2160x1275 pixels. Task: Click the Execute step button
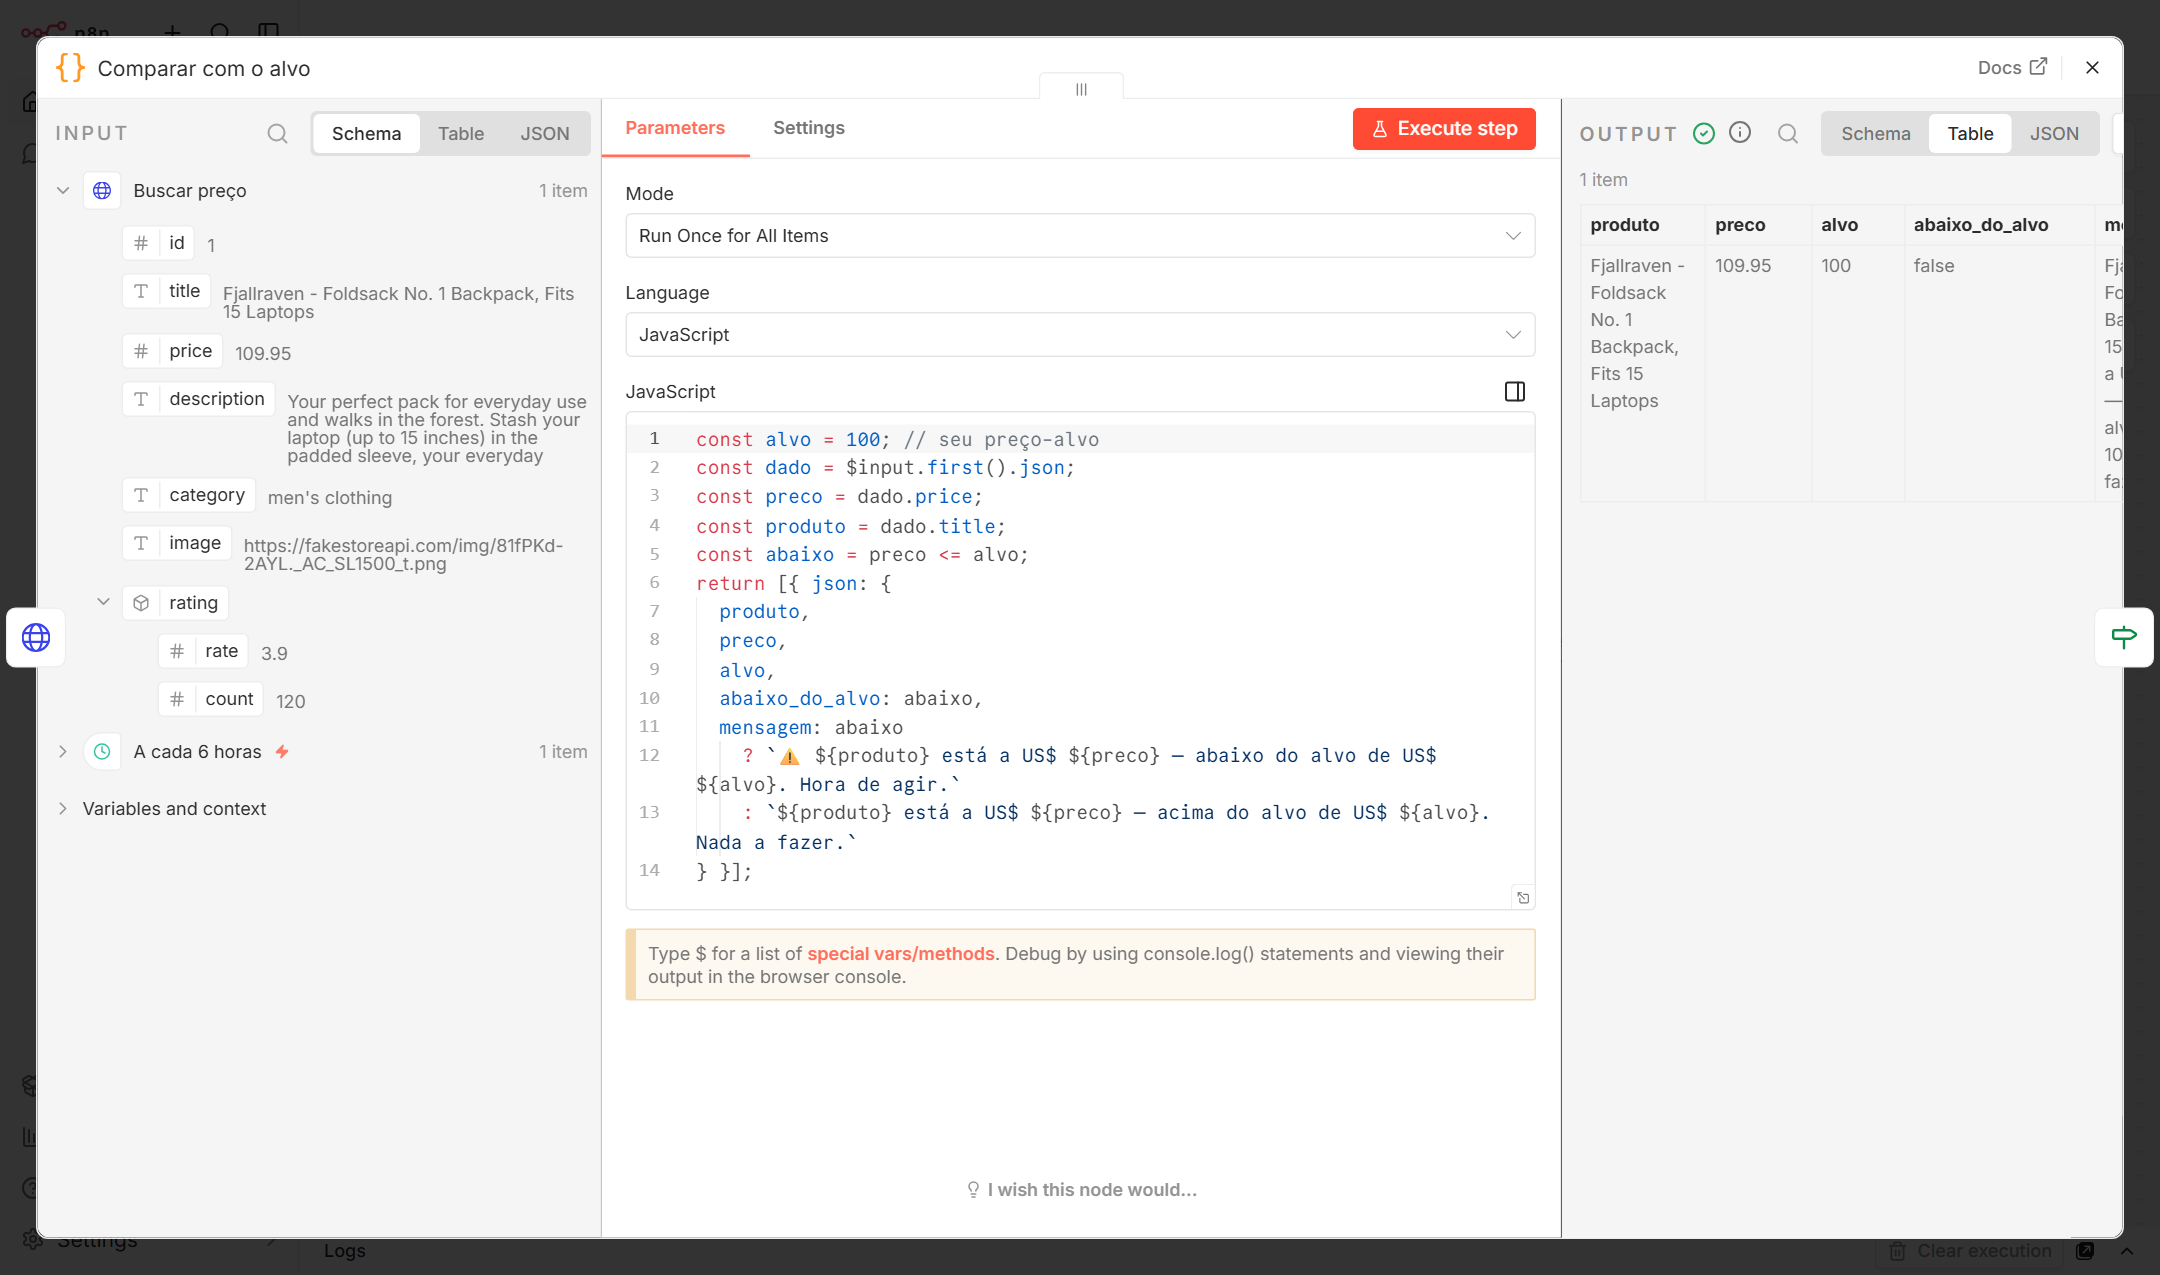pos(1444,128)
